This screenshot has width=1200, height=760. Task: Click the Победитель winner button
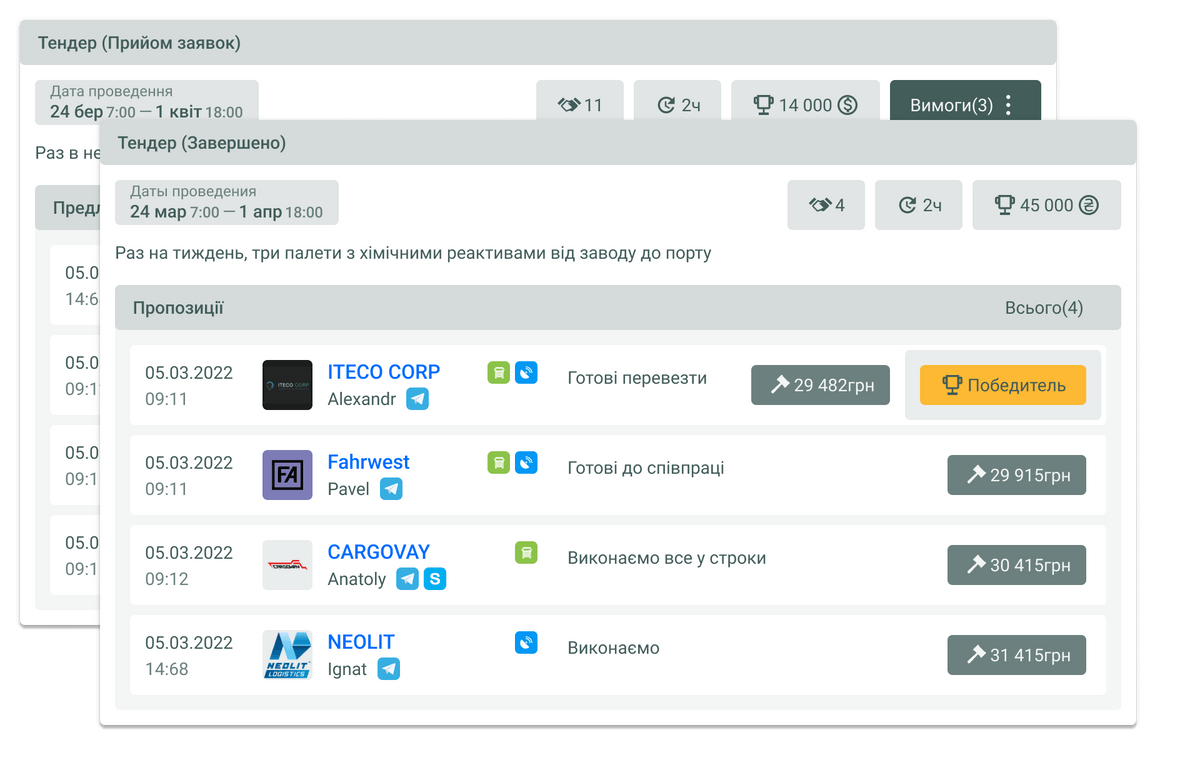pyautogui.click(x=1002, y=385)
